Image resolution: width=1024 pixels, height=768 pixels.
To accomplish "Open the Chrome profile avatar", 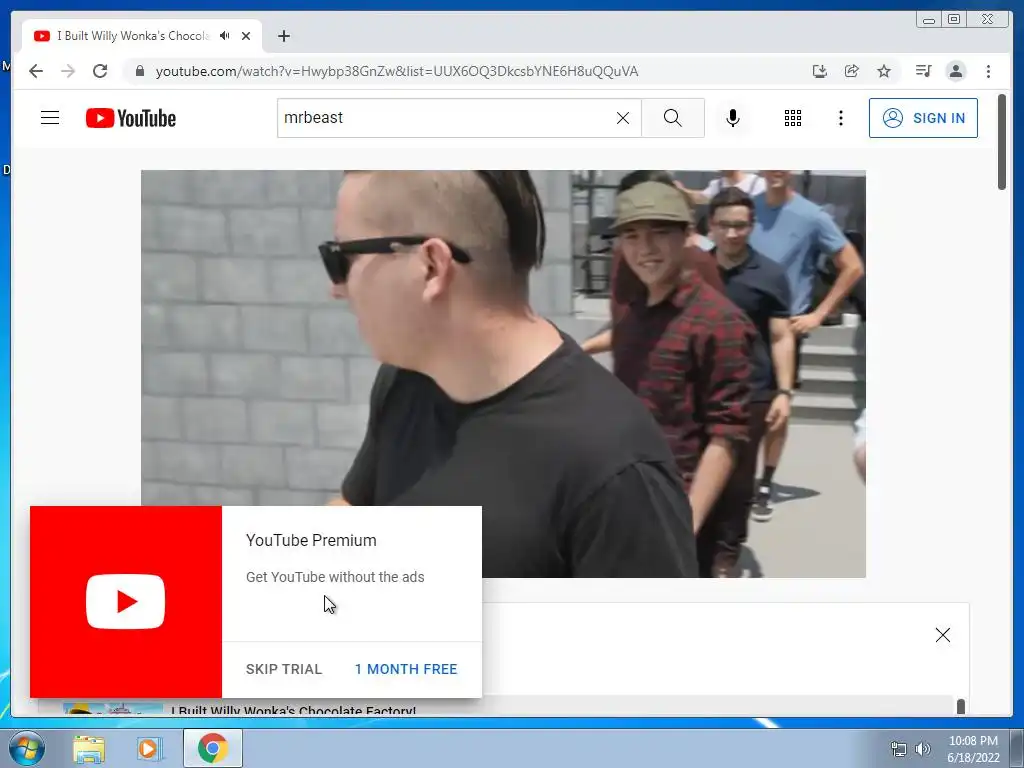I will click(956, 71).
